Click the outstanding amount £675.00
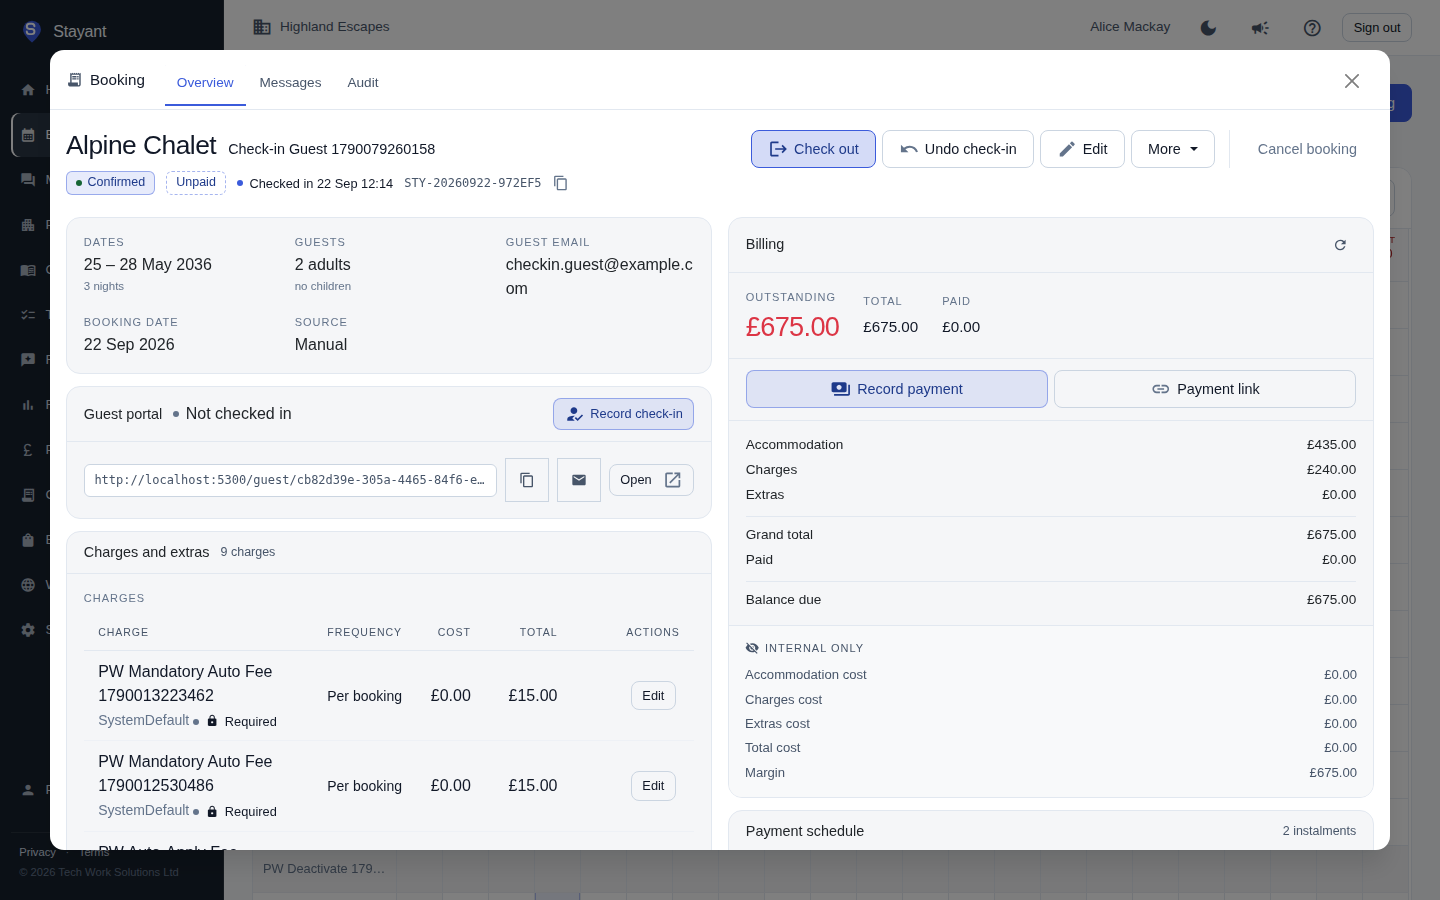The image size is (1440, 900). (793, 327)
